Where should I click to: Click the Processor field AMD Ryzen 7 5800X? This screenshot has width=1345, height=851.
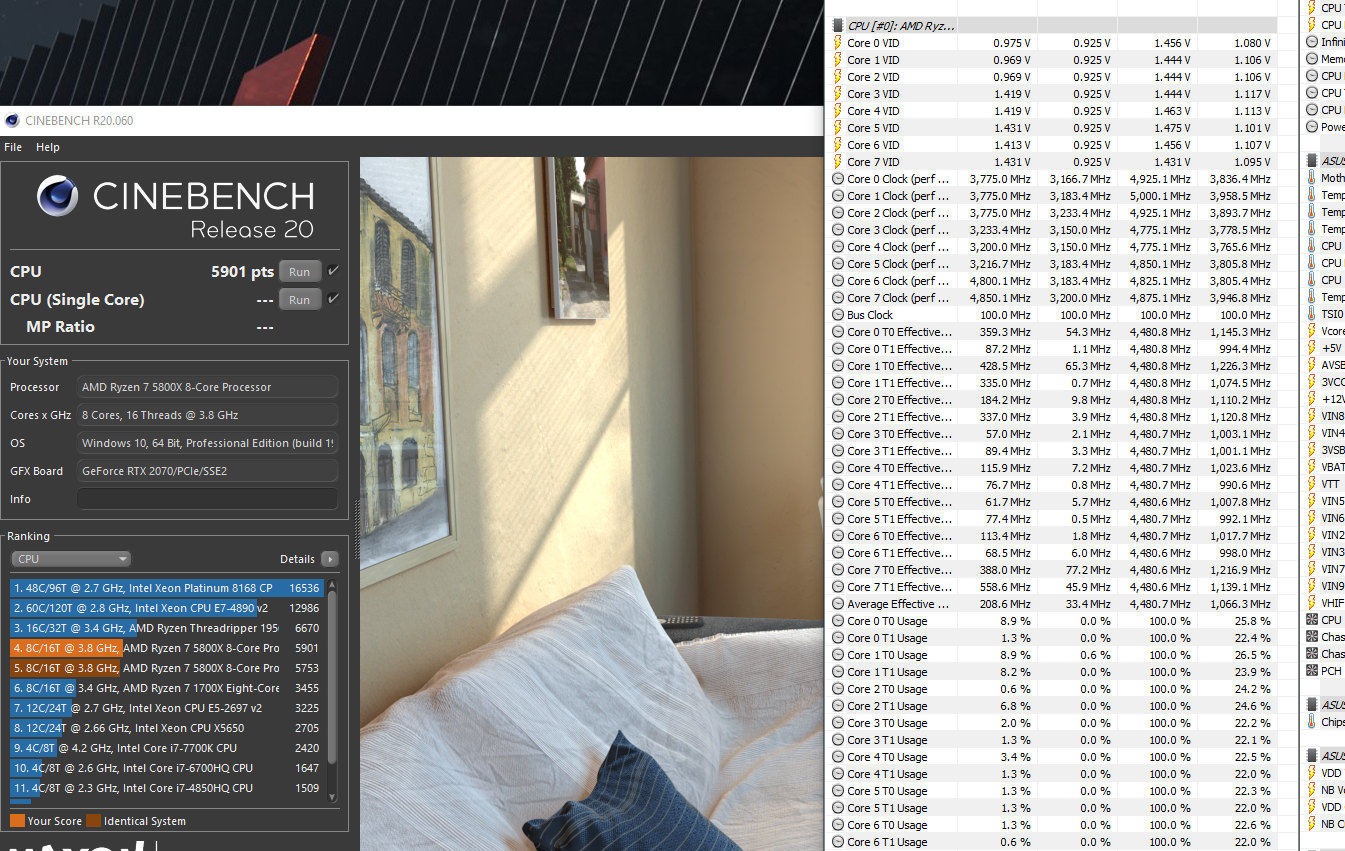(208, 387)
